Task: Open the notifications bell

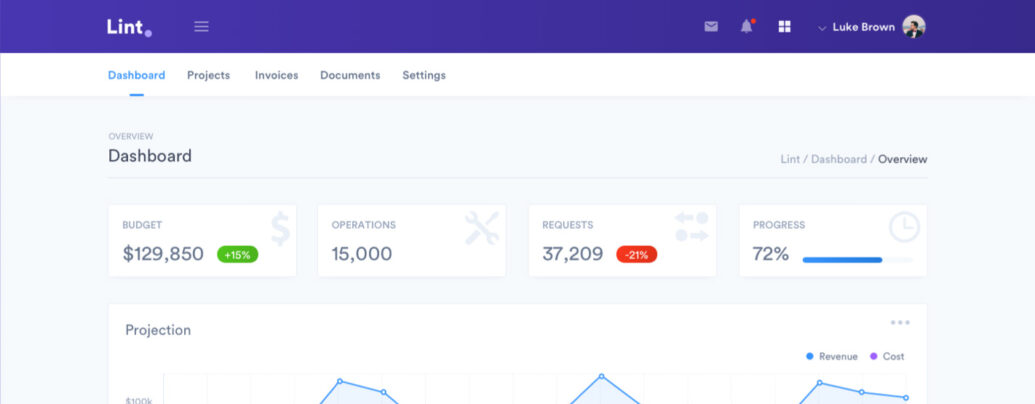Action: (x=746, y=27)
